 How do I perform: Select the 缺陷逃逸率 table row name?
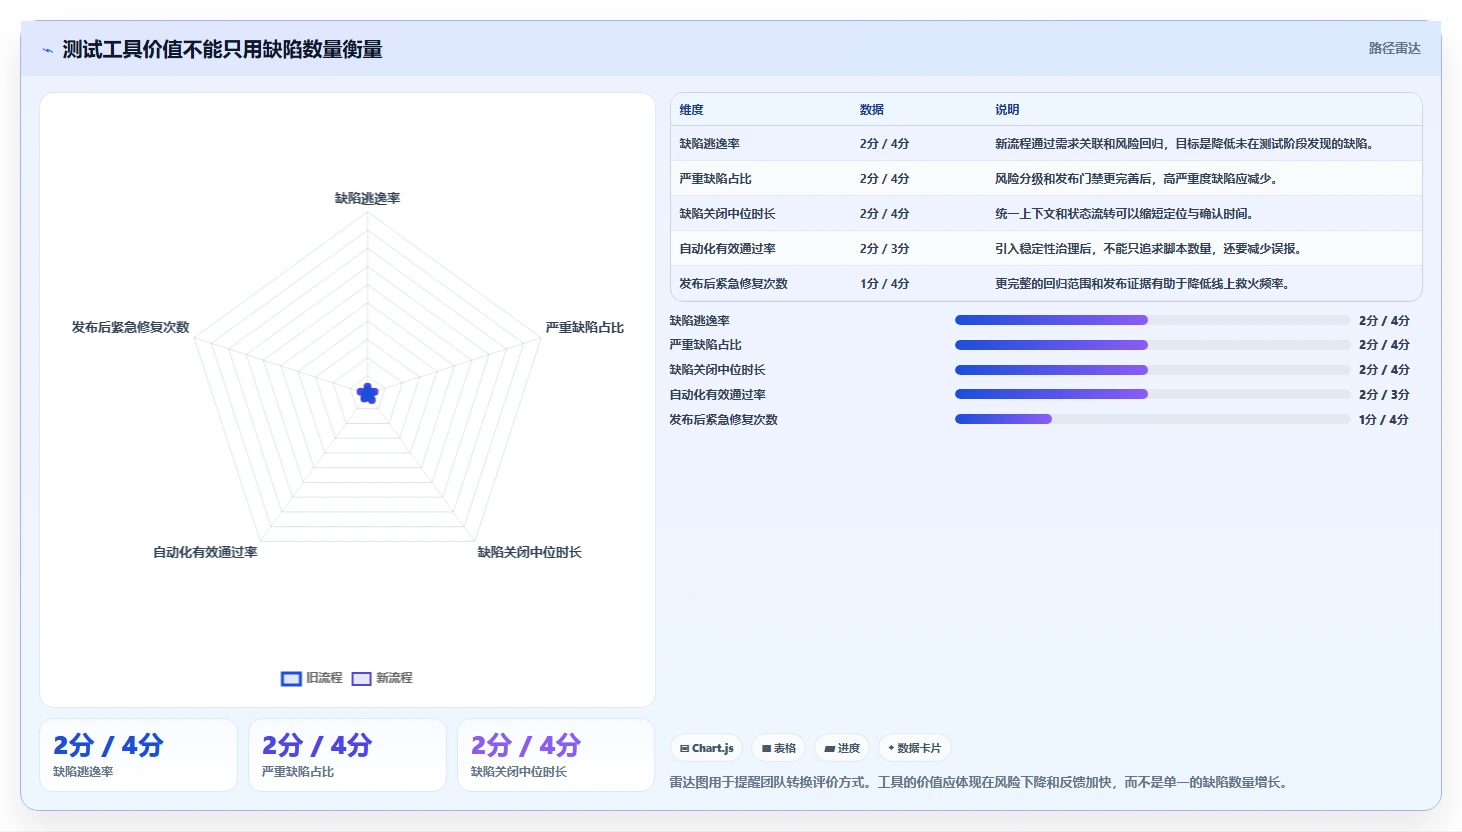point(709,144)
